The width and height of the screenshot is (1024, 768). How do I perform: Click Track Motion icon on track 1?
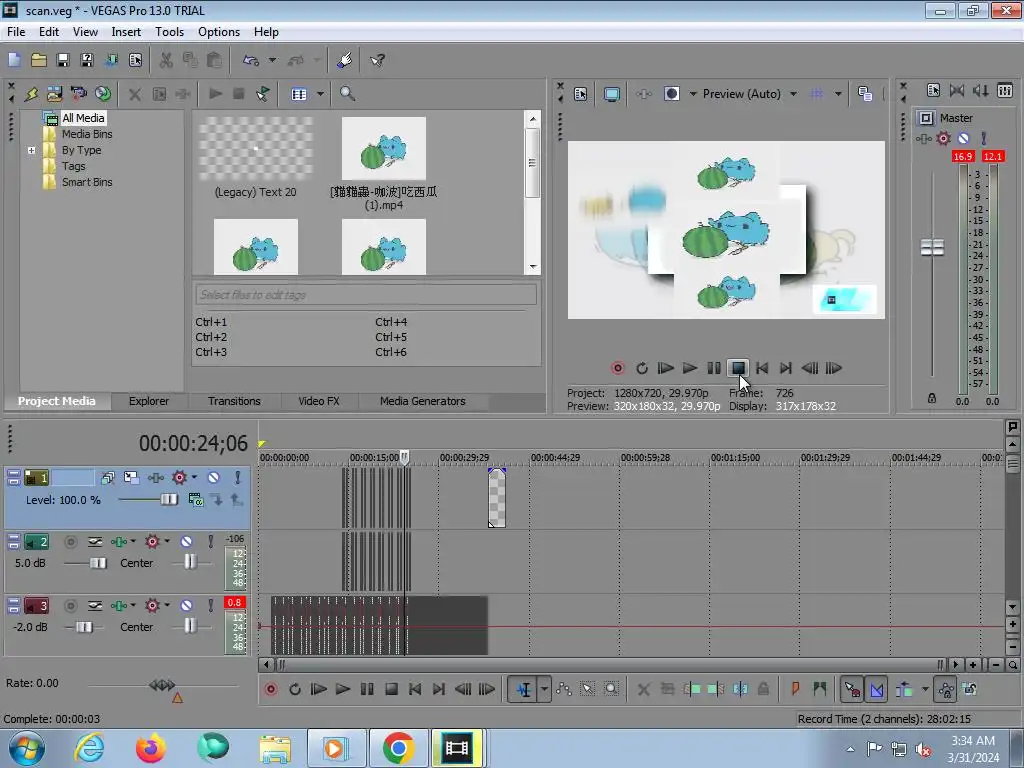131,477
